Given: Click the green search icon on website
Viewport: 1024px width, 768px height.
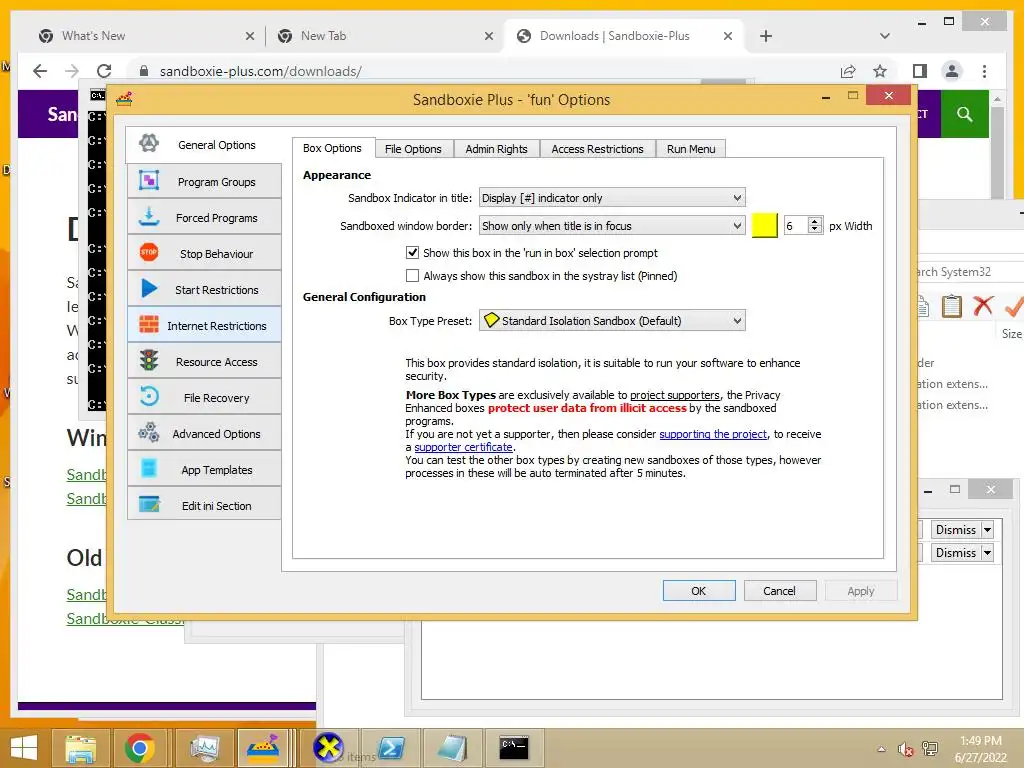Looking at the screenshot, I should point(965,114).
